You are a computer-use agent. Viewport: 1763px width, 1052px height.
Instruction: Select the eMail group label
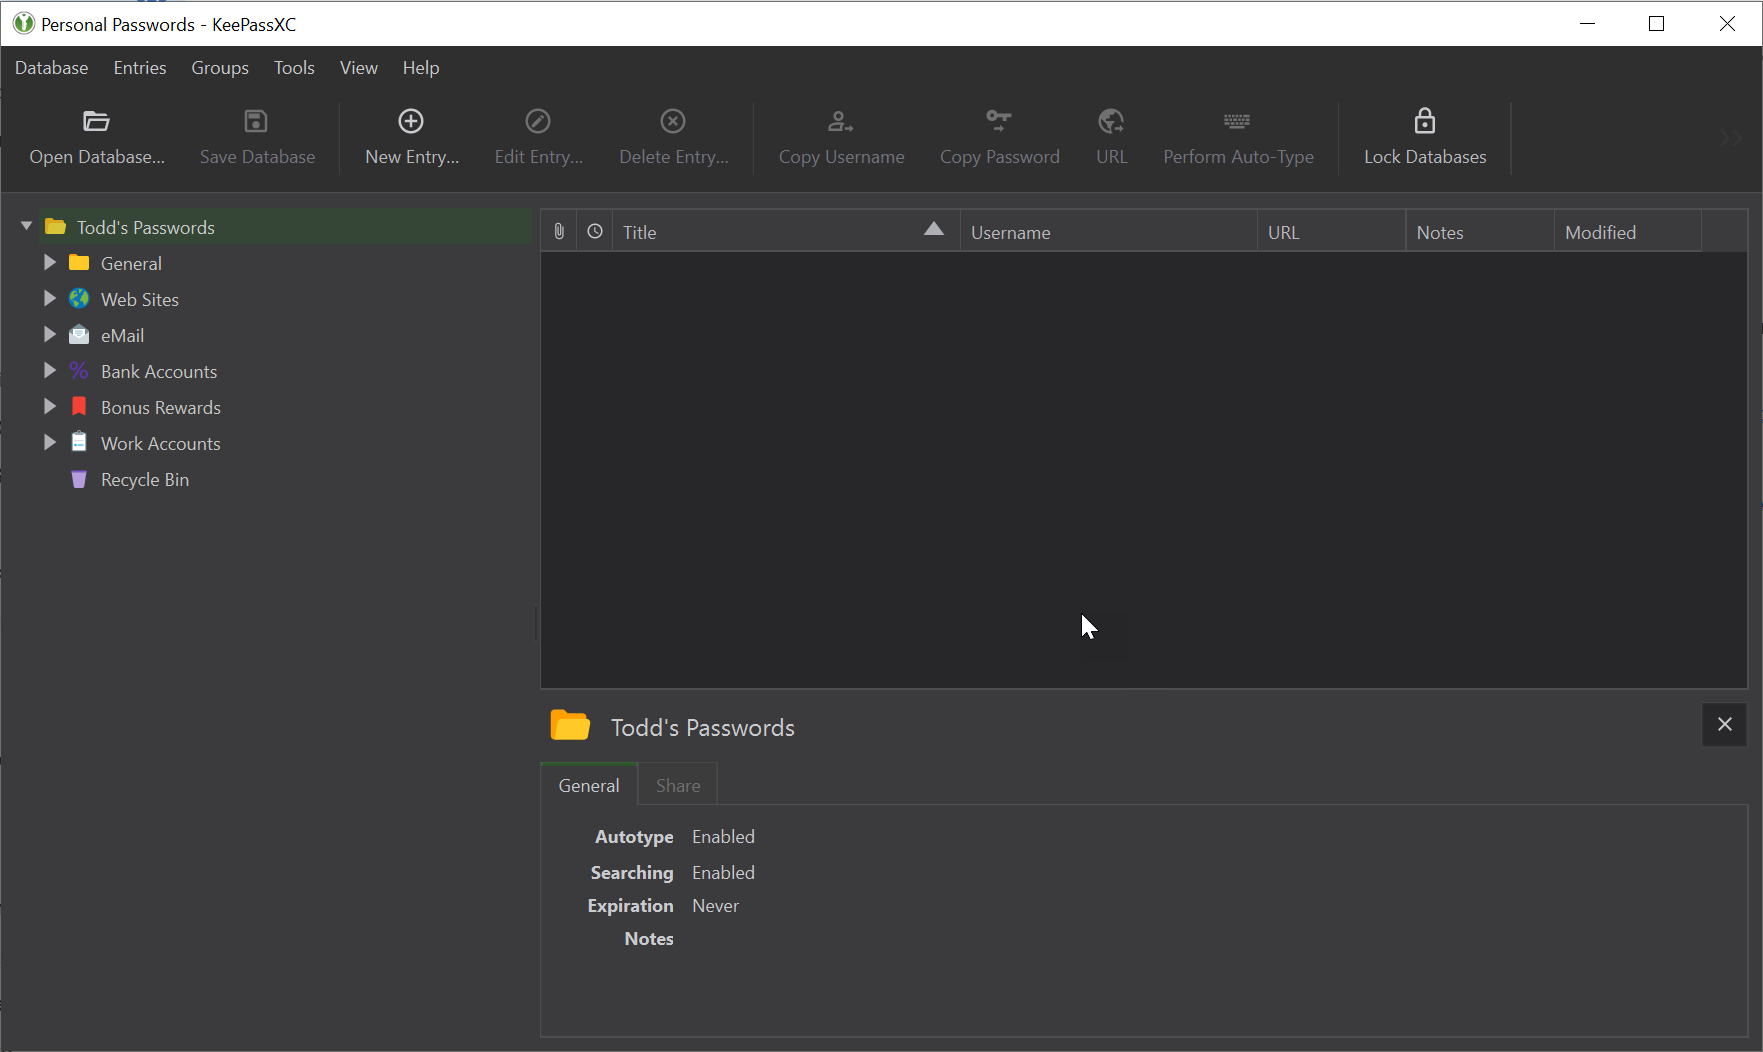tap(122, 336)
